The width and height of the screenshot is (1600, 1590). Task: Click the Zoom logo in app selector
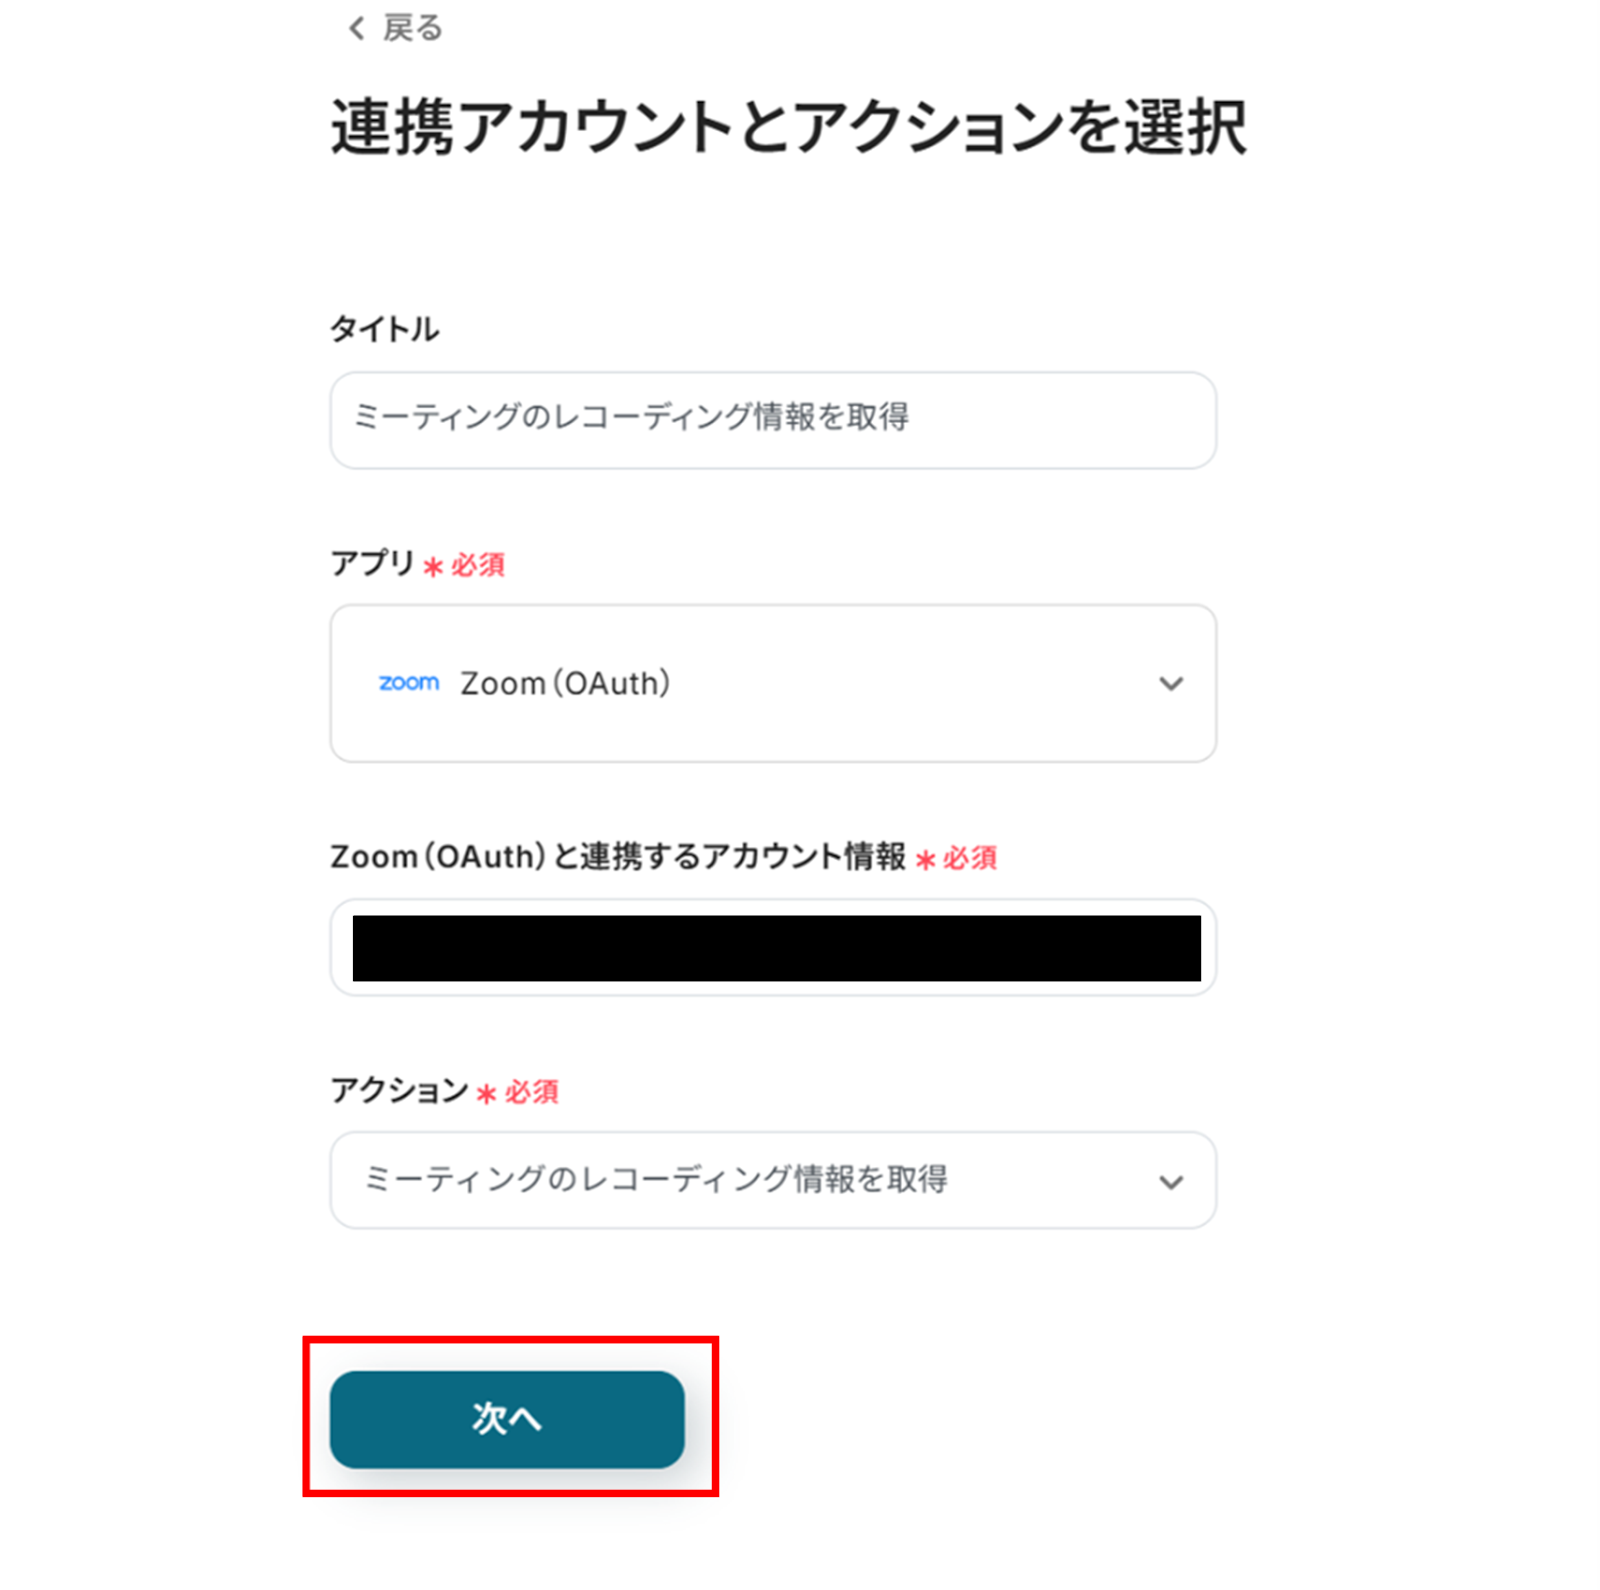[408, 683]
